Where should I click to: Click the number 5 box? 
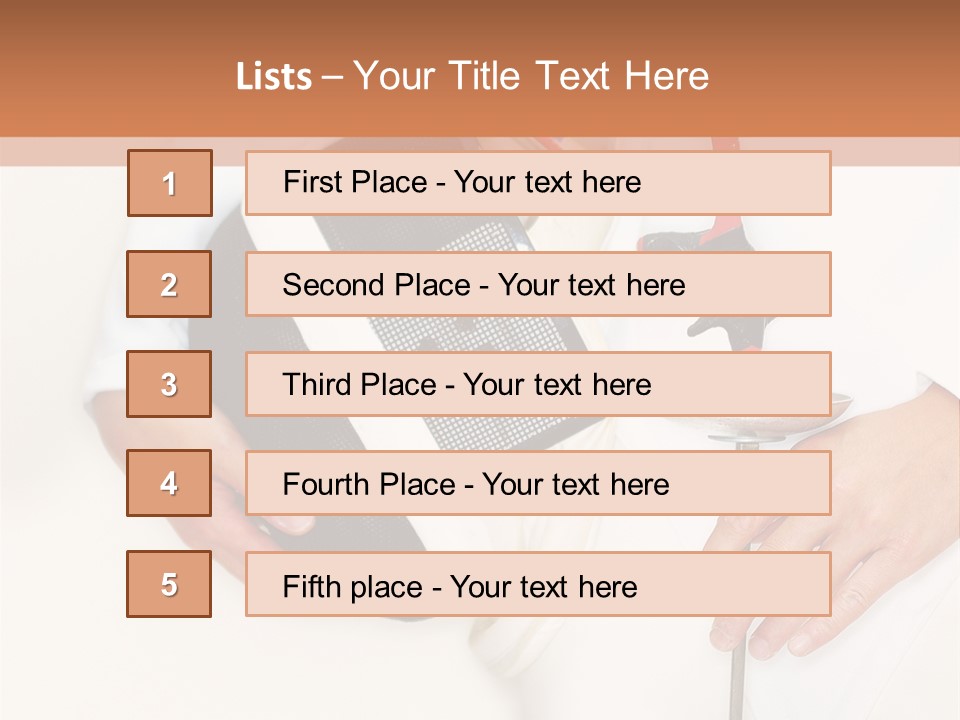(x=169, y=584)
